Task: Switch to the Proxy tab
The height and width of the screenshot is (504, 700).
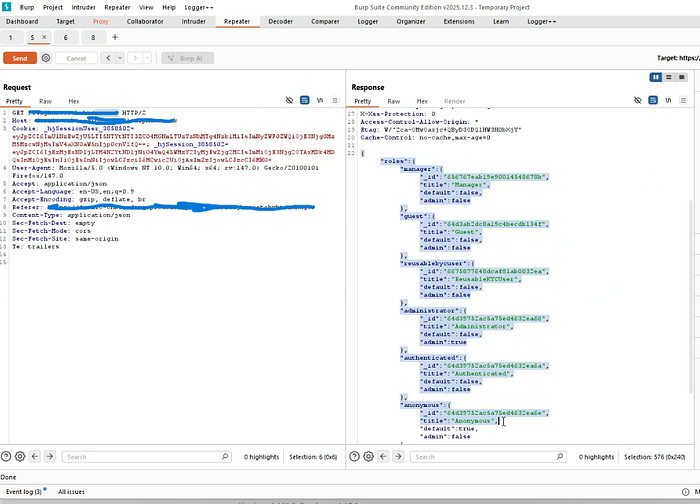Action: click(100, 21)
